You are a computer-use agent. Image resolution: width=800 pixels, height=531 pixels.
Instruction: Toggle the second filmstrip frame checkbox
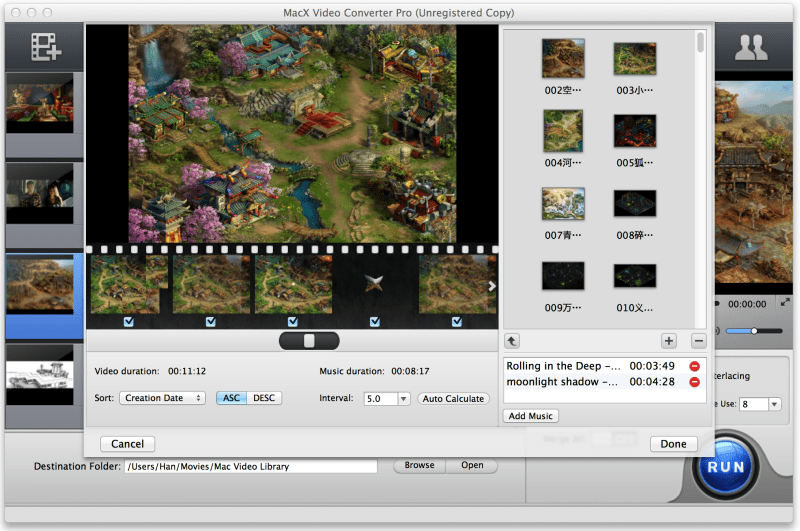[x=211, y=321]
